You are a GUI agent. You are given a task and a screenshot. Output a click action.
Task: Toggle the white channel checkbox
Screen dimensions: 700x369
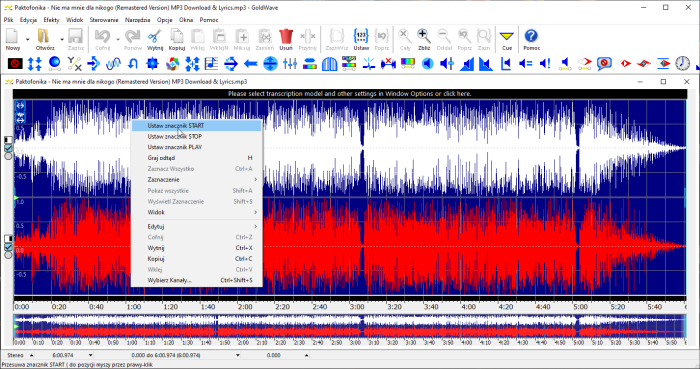click(8, 148)
